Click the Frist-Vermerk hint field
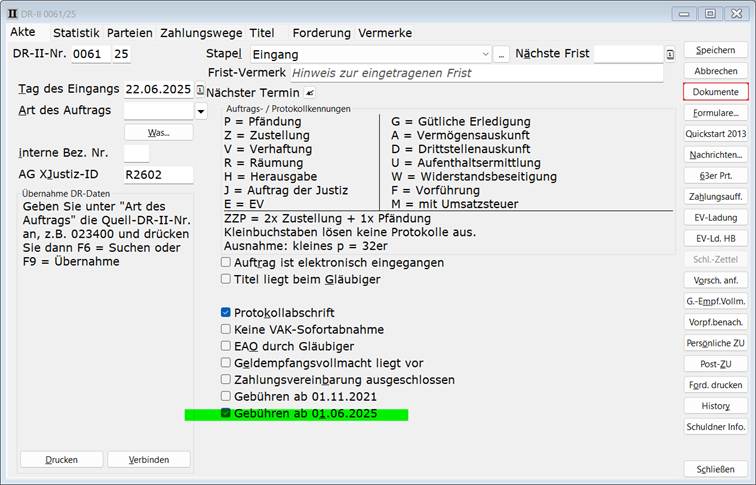 point(477,73)
